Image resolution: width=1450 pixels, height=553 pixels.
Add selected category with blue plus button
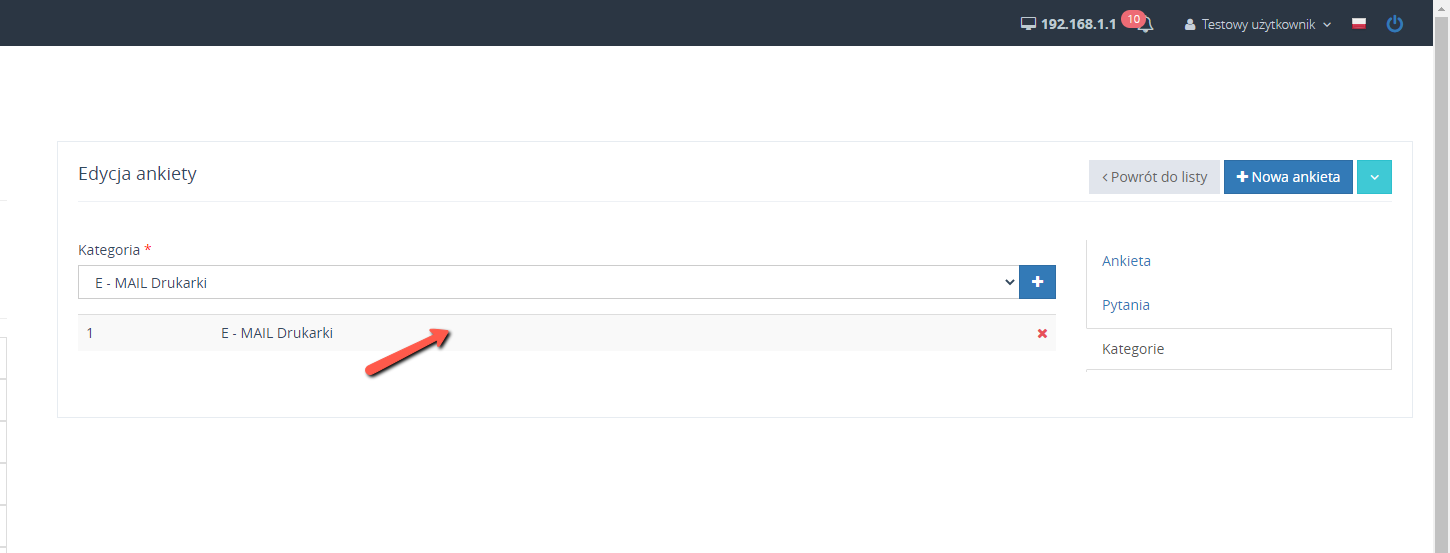point(1037,282)
